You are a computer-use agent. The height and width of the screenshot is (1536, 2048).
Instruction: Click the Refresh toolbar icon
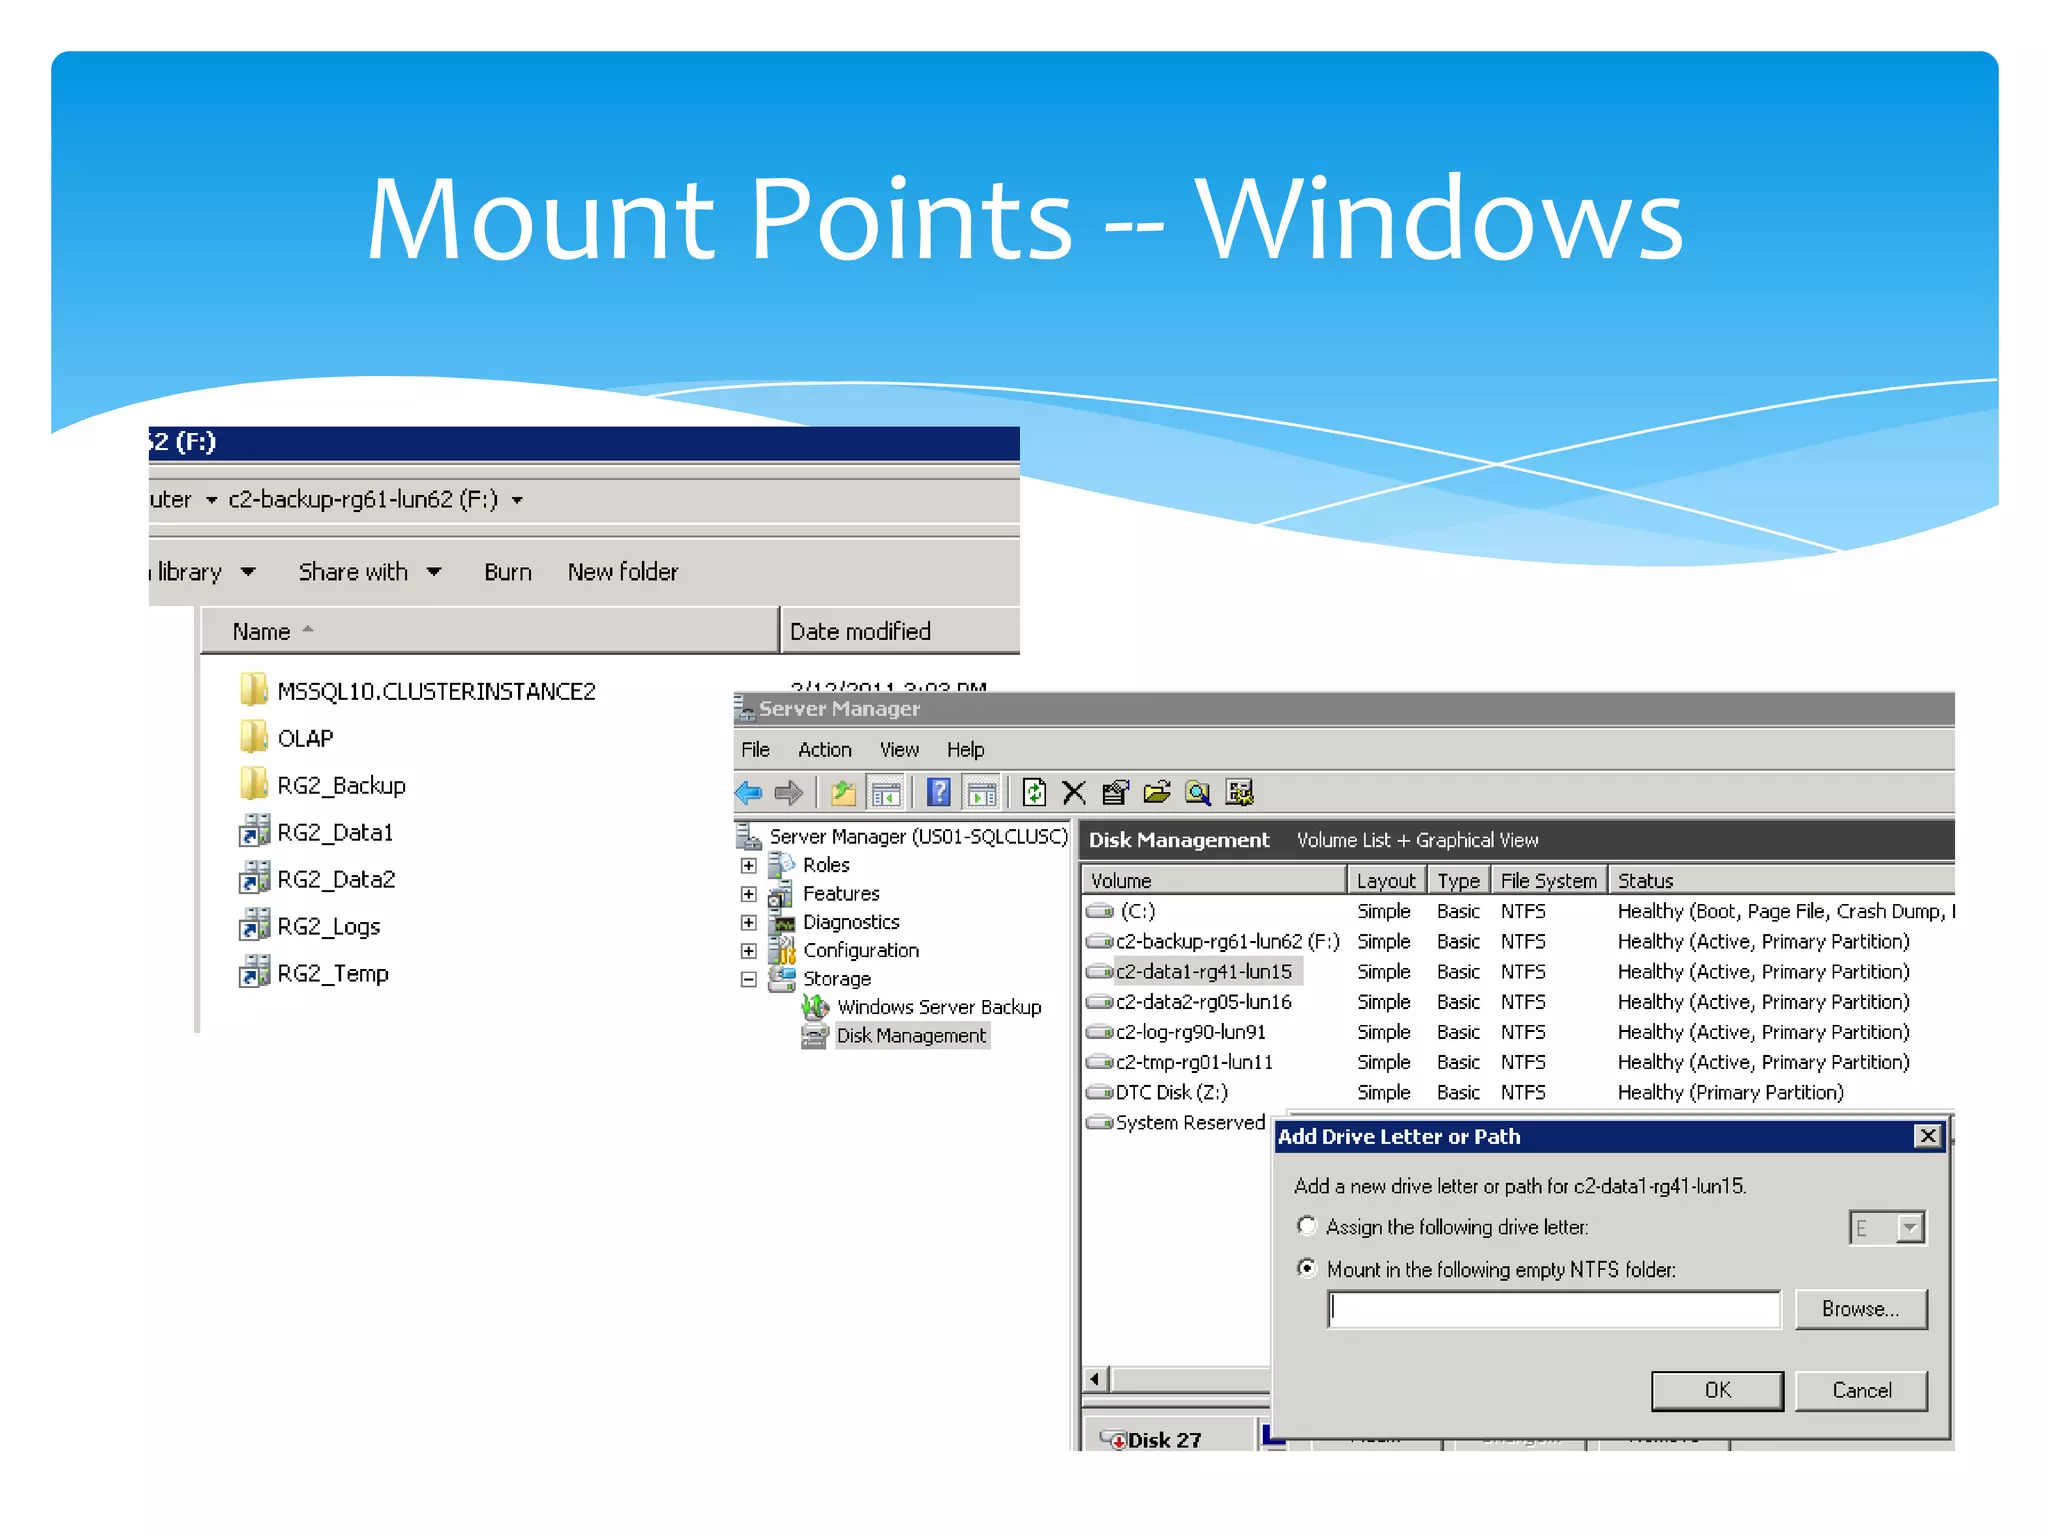[1034, 793]
